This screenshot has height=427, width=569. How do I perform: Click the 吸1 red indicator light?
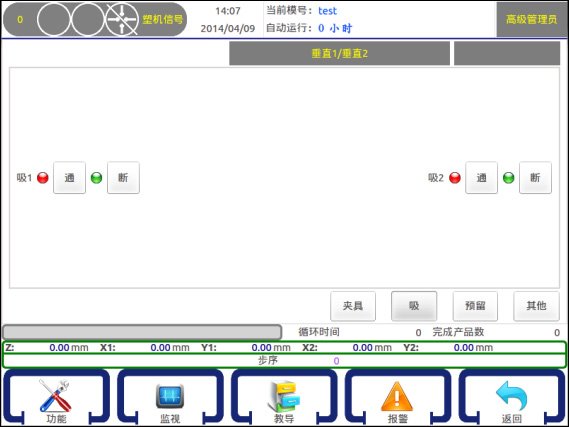[x=43, y=178]
